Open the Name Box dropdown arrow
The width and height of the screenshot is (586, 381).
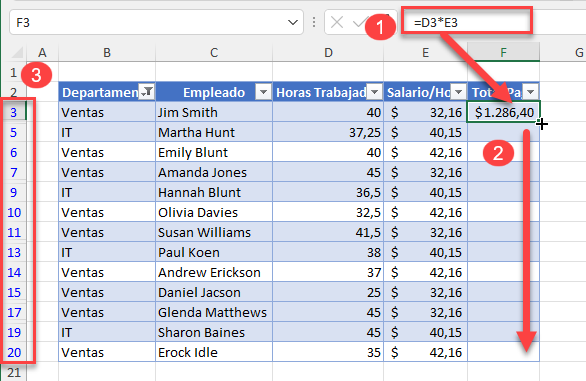pos(293,22)
